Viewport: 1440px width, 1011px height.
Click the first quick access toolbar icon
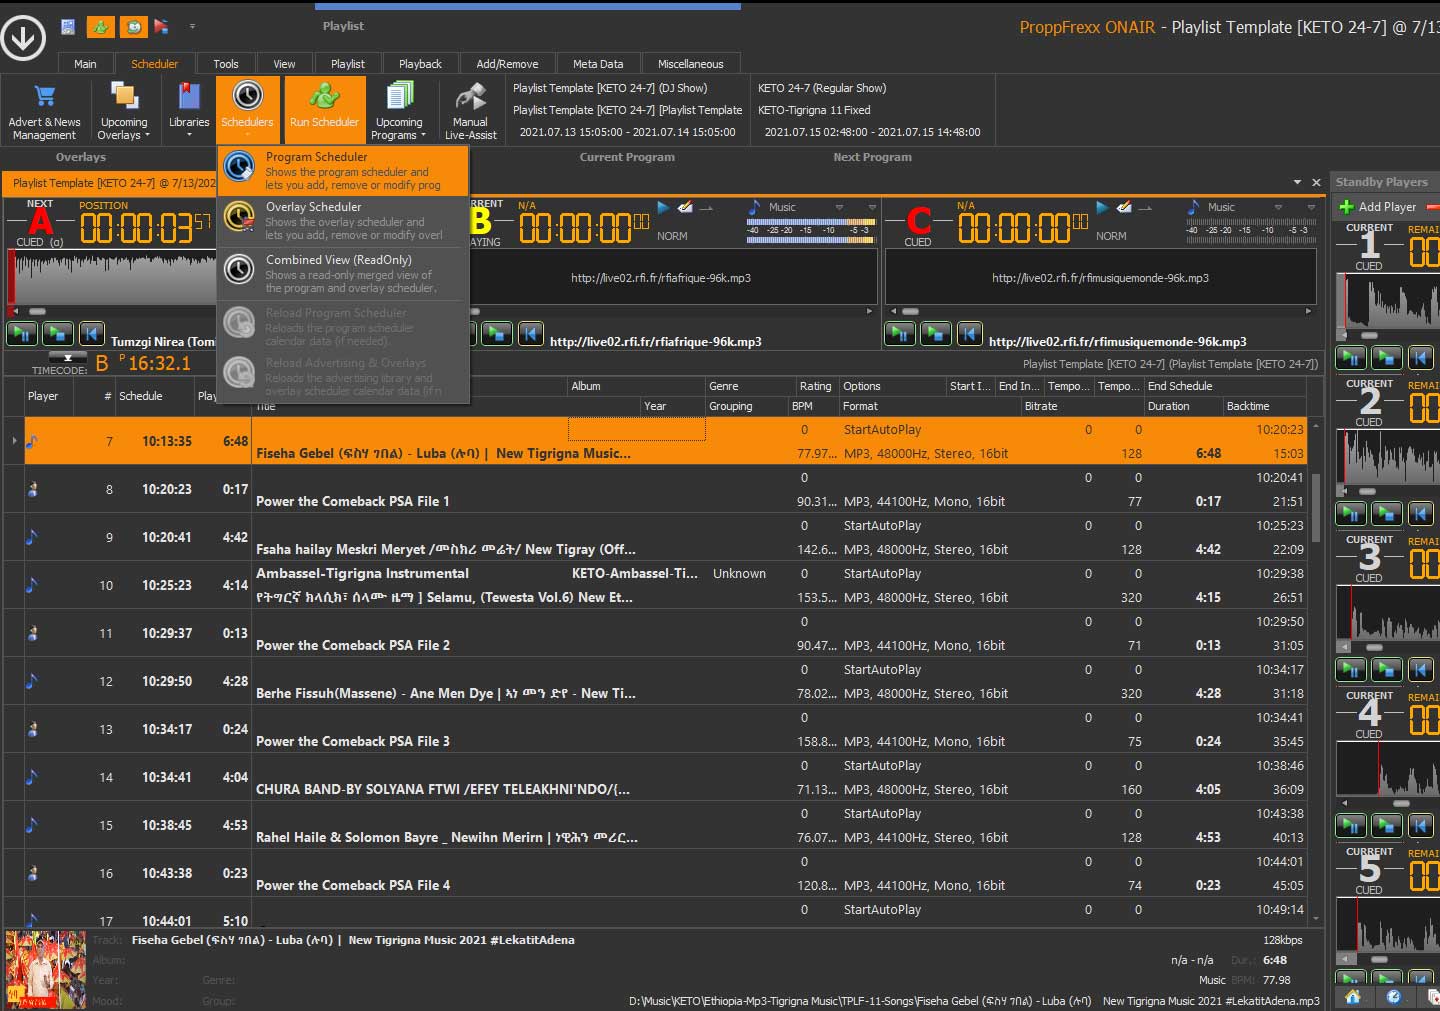(x=68, y=27)
